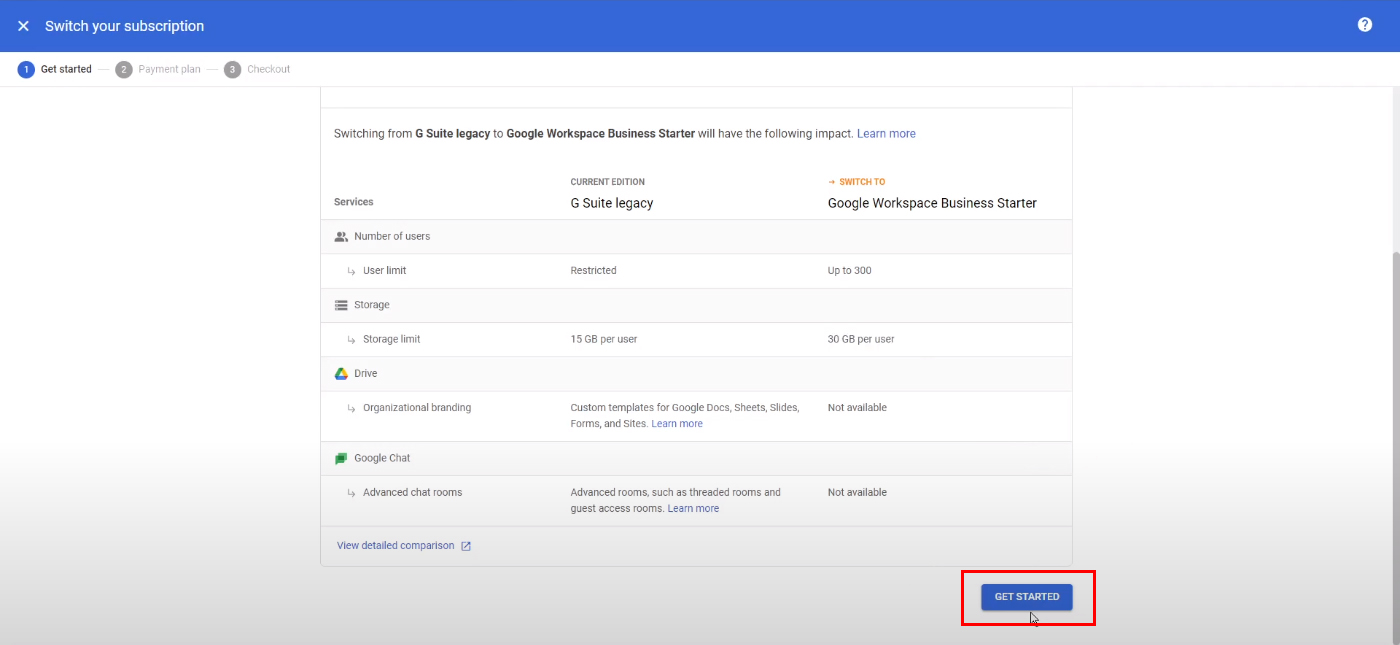
Task: Click the external link icon beside View detailed comparison
Action: [466, 546]
